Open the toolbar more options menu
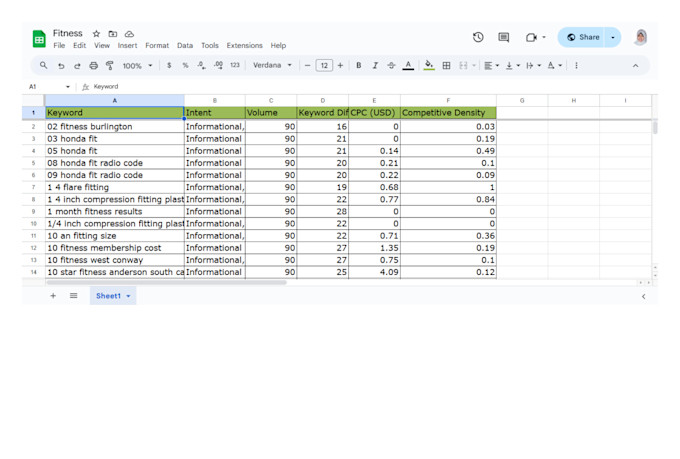The width and height of the screenshot is (680, 459). point(576,66)
